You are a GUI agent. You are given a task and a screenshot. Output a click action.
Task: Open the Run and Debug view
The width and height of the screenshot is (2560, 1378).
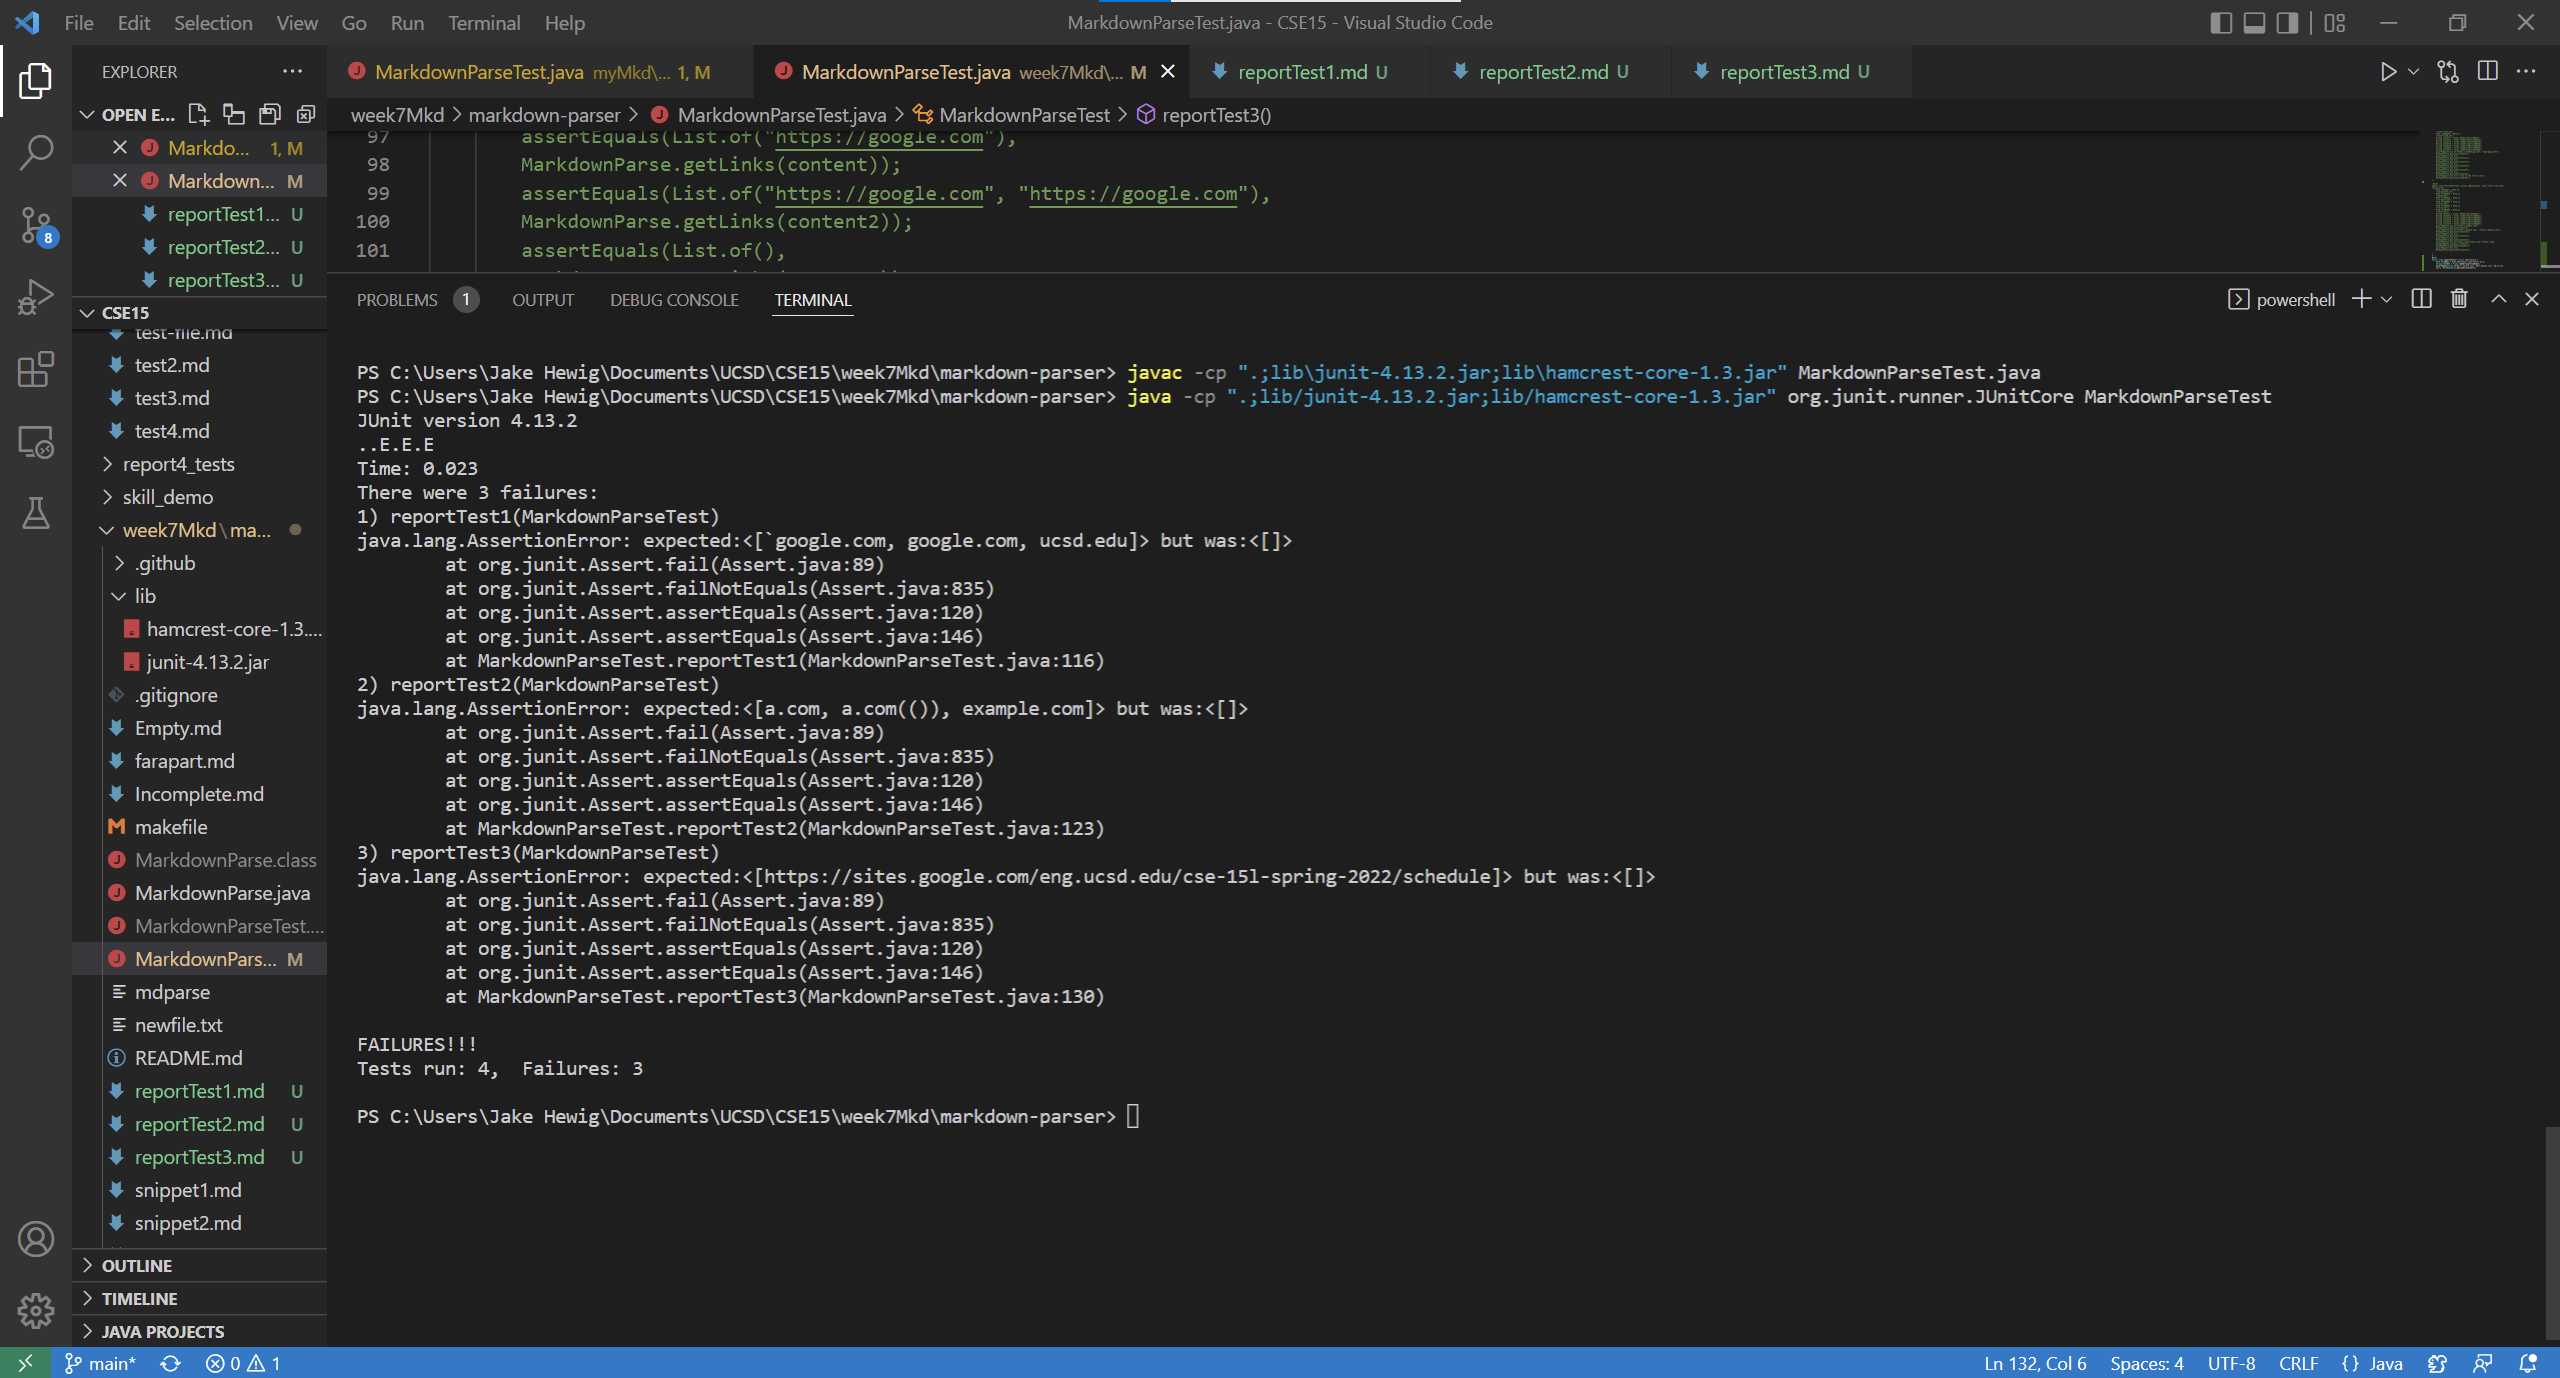tap(36, 297)
